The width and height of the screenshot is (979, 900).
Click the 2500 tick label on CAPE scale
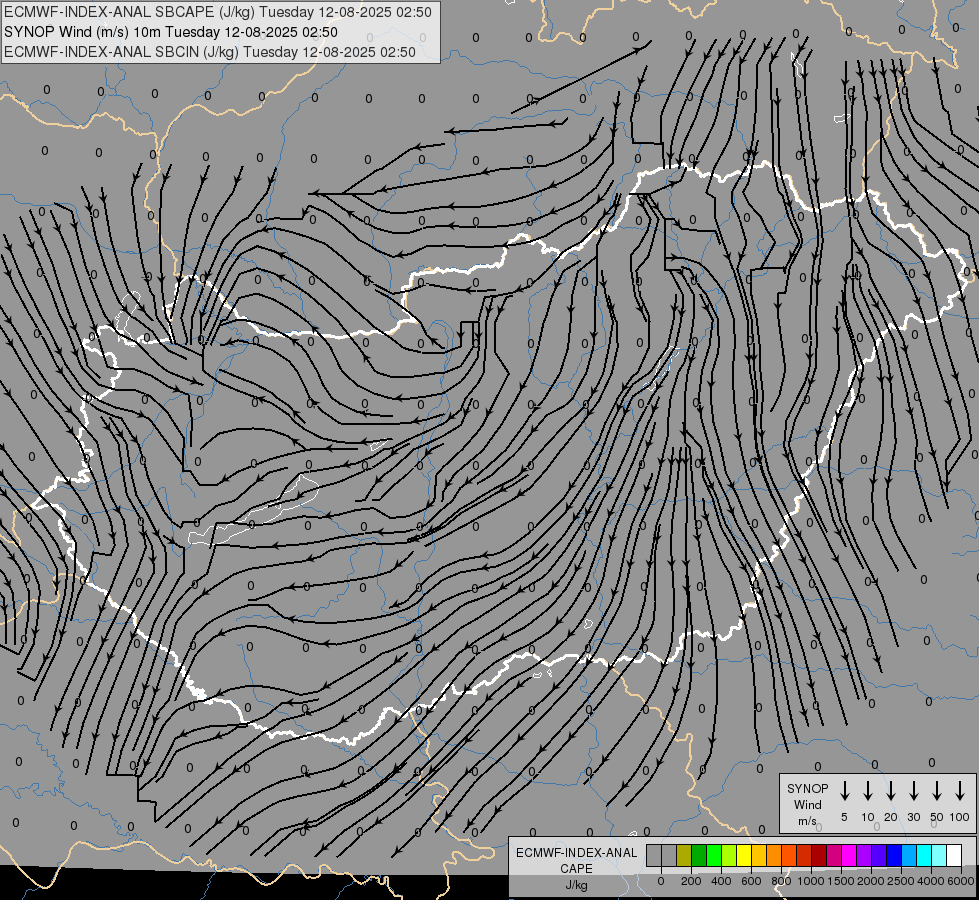901,881
